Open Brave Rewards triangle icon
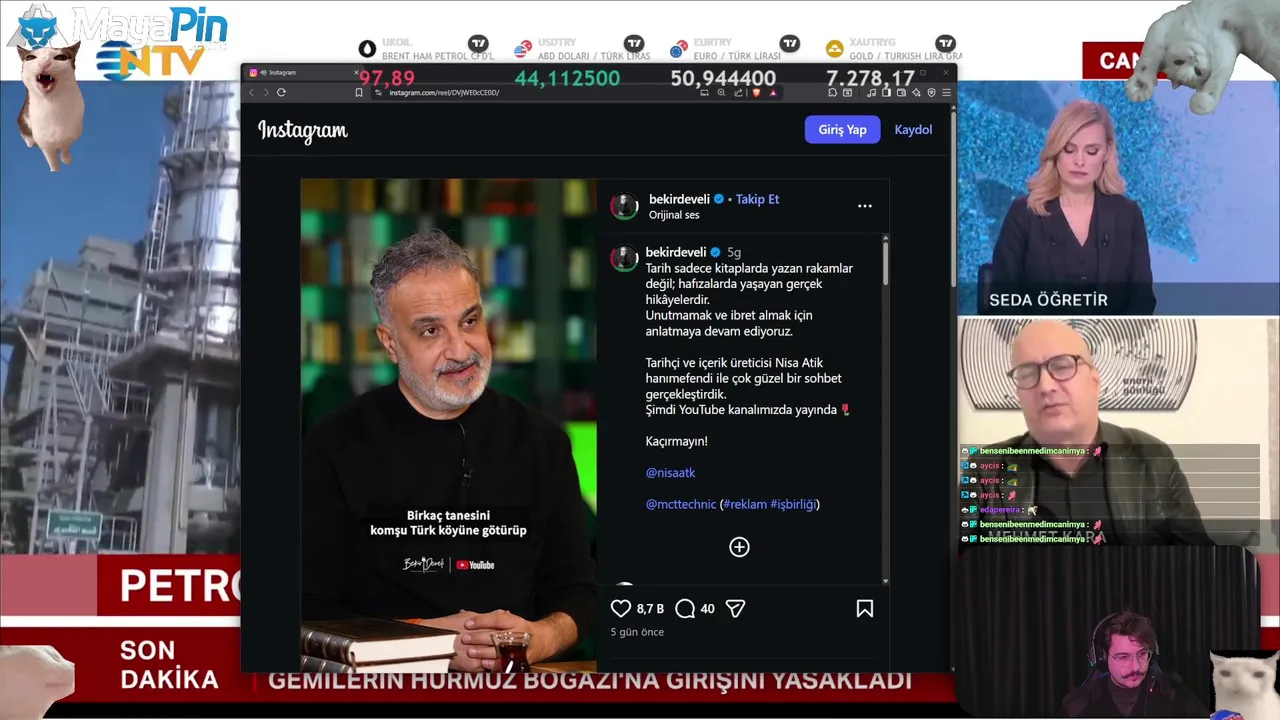Viewport: 1280px width, 720px height. [773, 92]
